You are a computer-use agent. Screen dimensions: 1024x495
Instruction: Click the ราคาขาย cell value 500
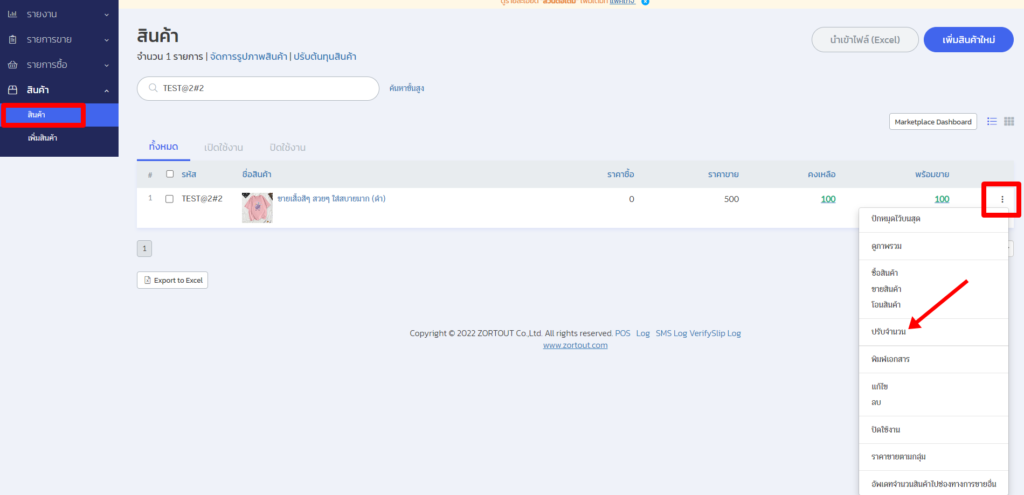point(731,199)
